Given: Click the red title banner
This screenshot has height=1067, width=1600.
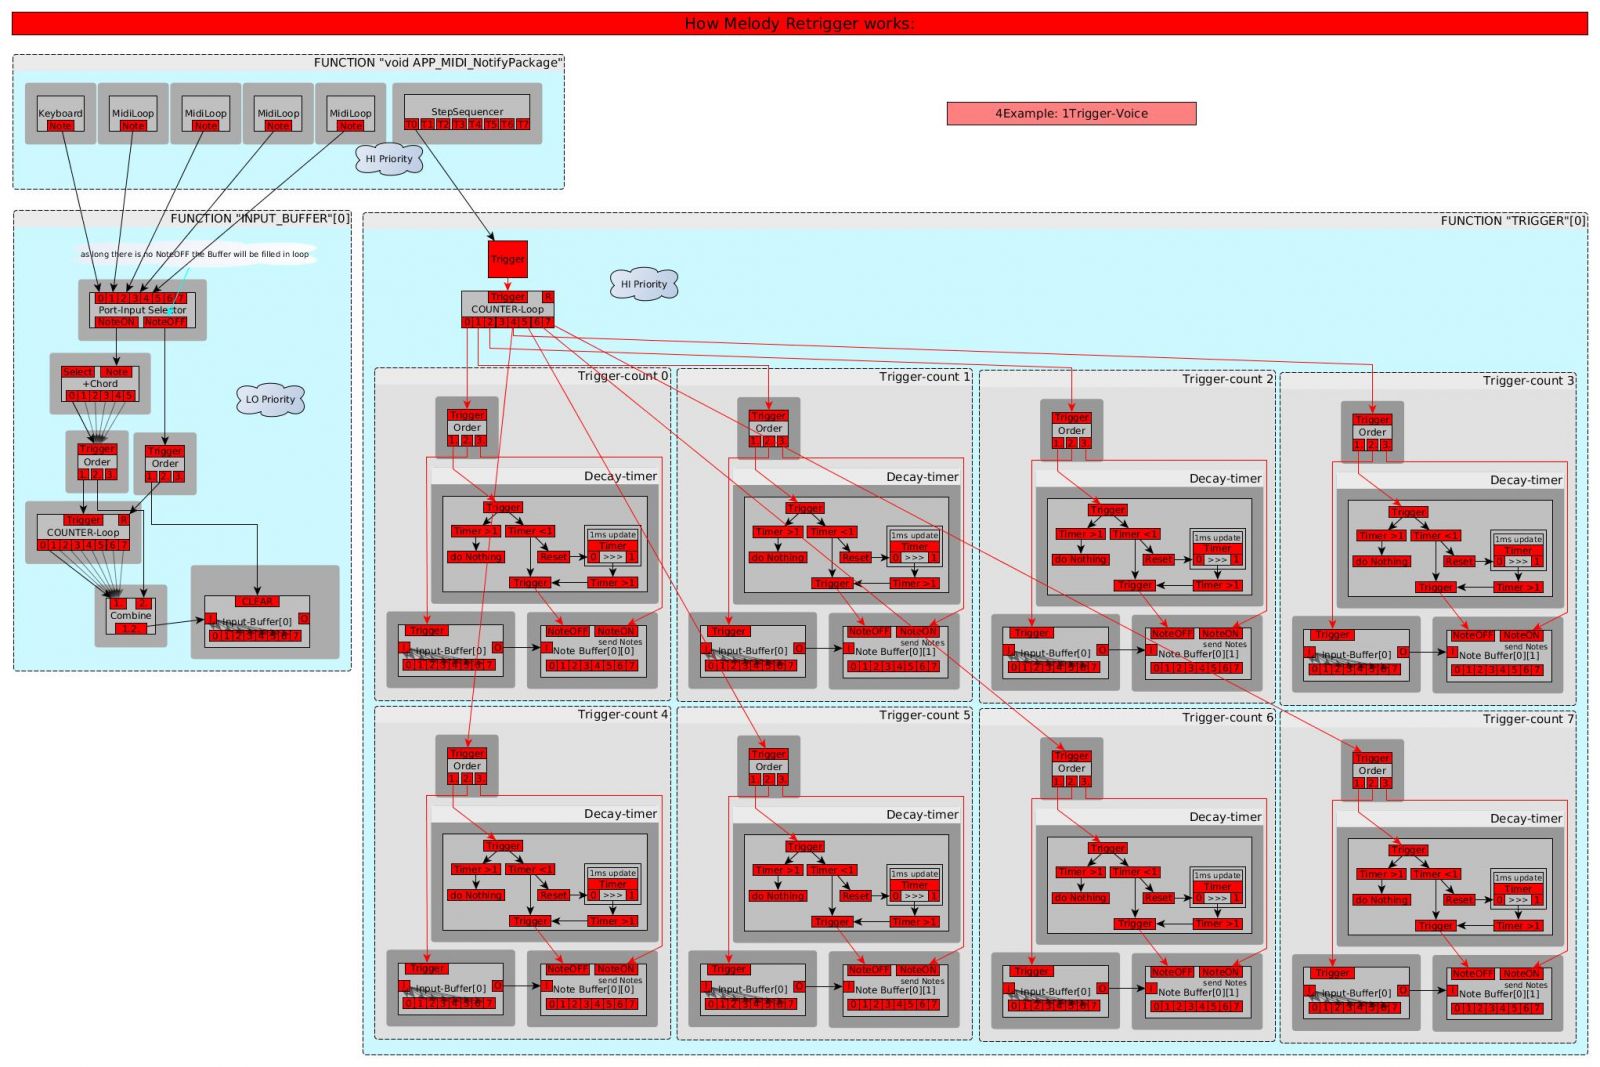Looking at the screenshot, I should (799, 24).
